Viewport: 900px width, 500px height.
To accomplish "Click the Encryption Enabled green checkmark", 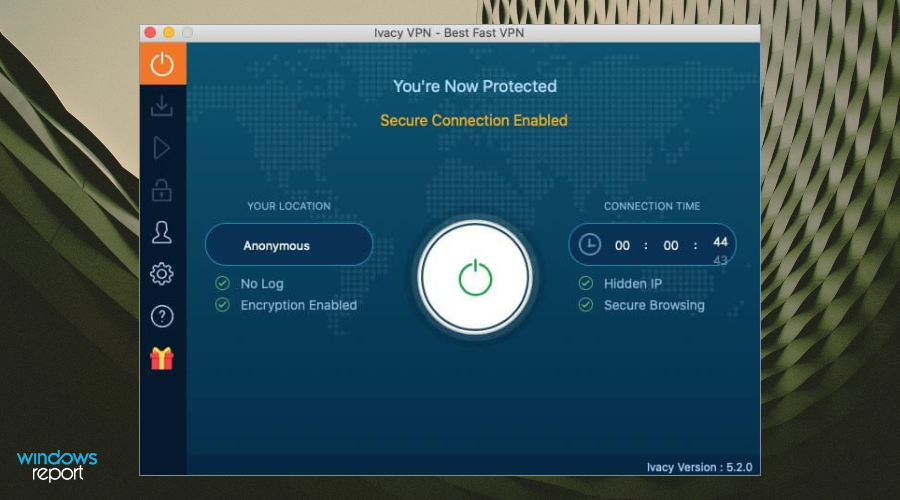I will pyautogui.click(x=222, y=305).
